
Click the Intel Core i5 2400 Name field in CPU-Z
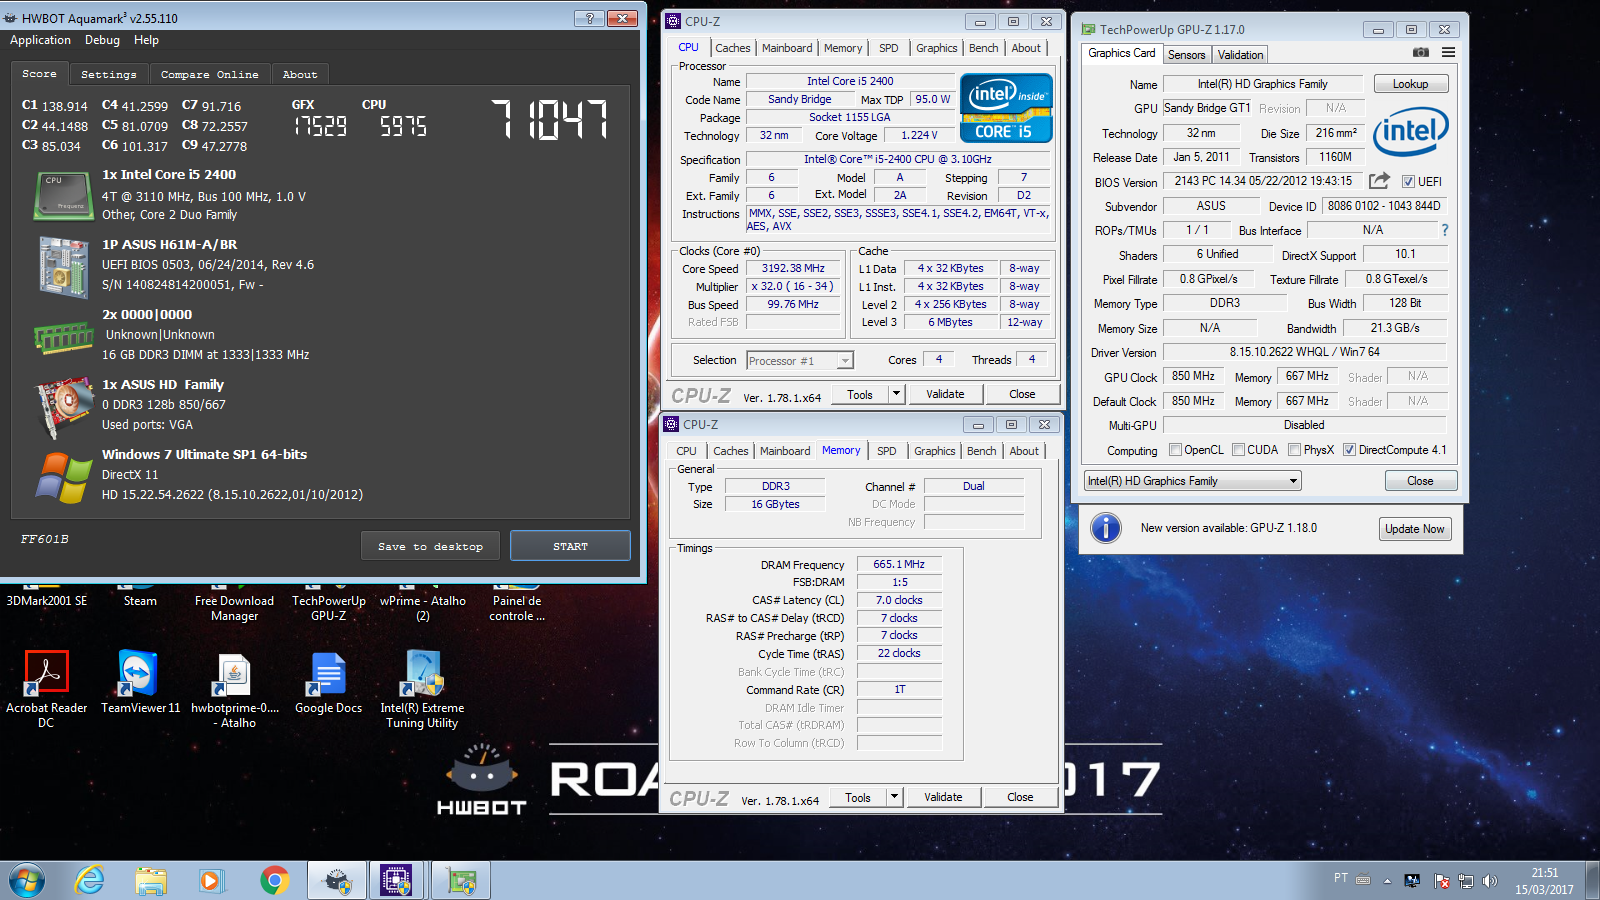(850, 81)
